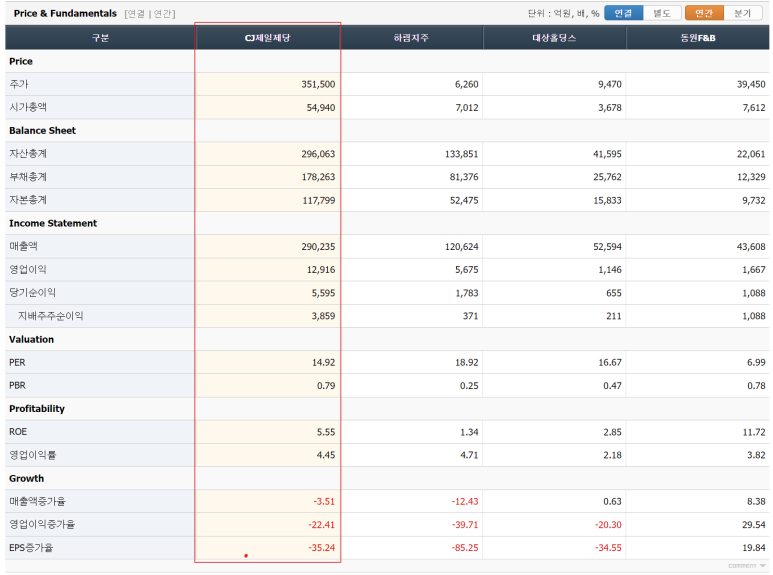The height and width of the screenshot is (575, 773).
Task: Select the 연간 annual button
Action: 704,13
